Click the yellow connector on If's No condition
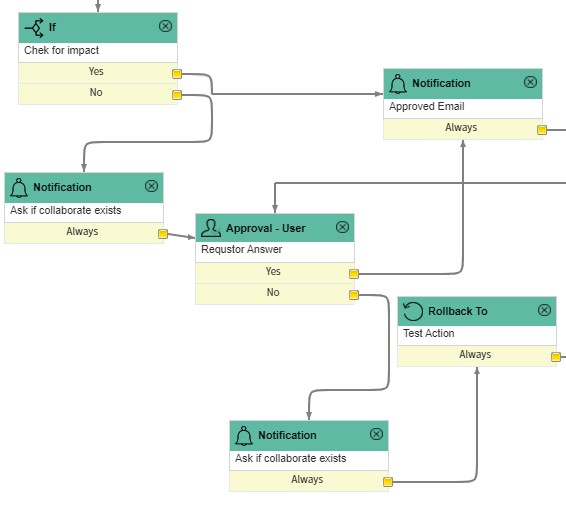 (177, 95)
